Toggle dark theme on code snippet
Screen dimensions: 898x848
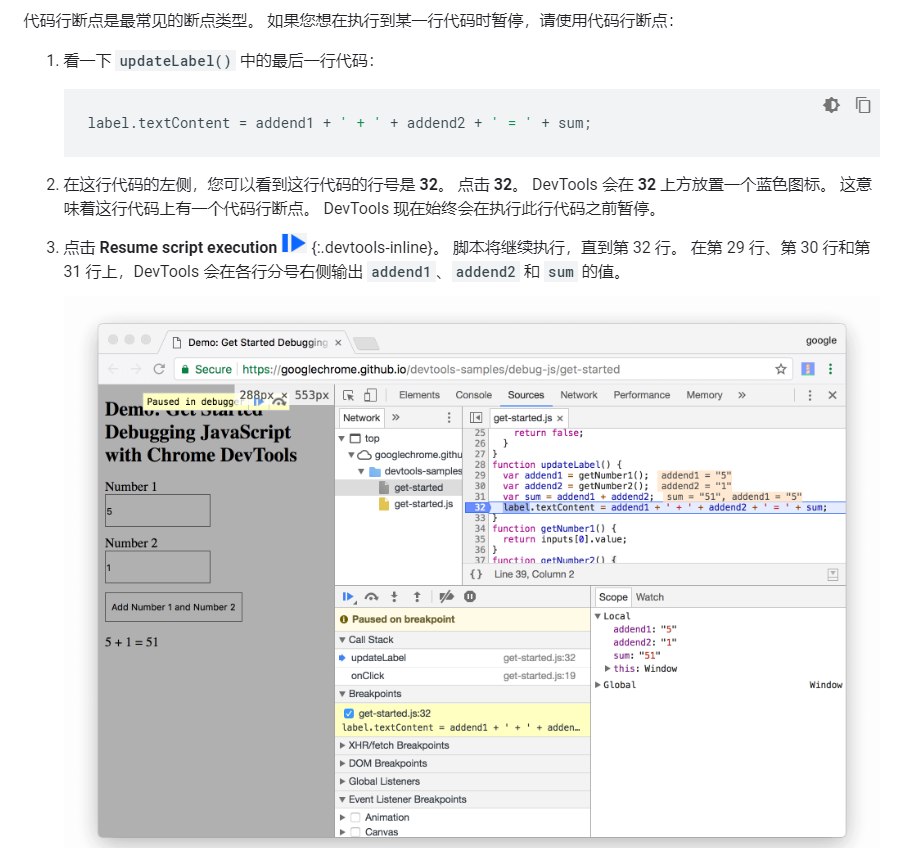[831, 105]
